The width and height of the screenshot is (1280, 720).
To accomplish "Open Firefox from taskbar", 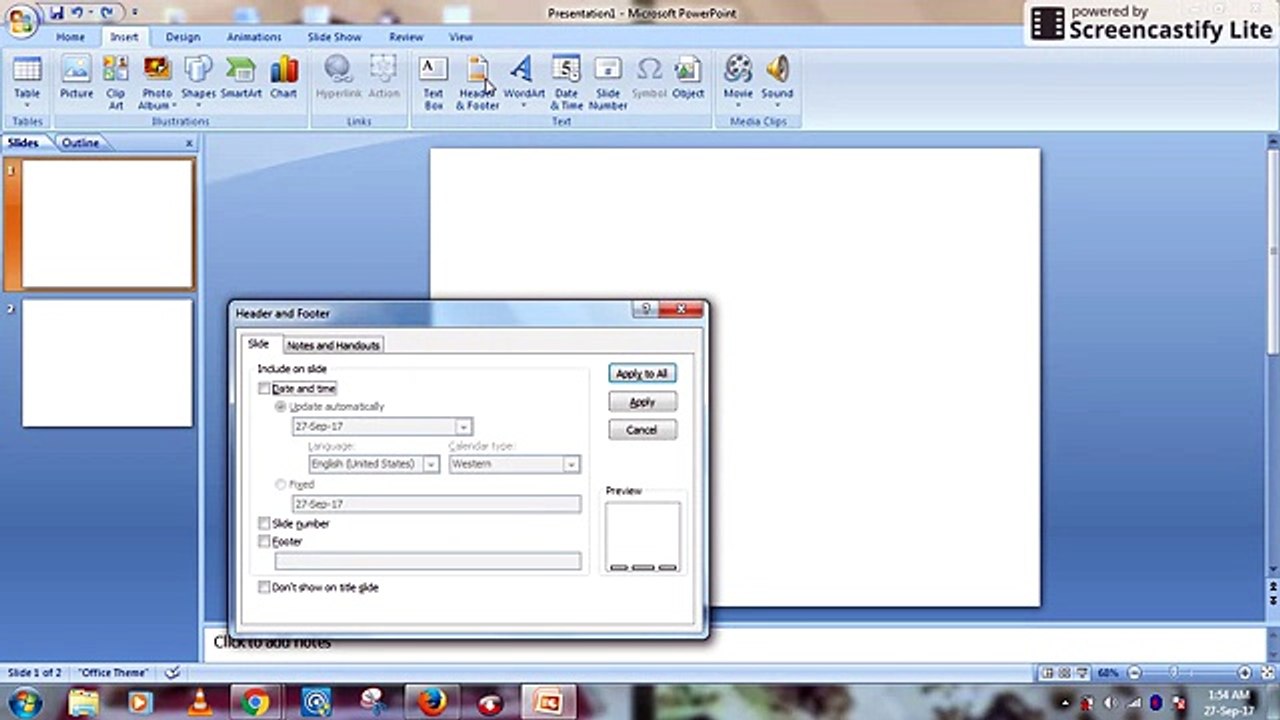I will (x=431, y=703).
